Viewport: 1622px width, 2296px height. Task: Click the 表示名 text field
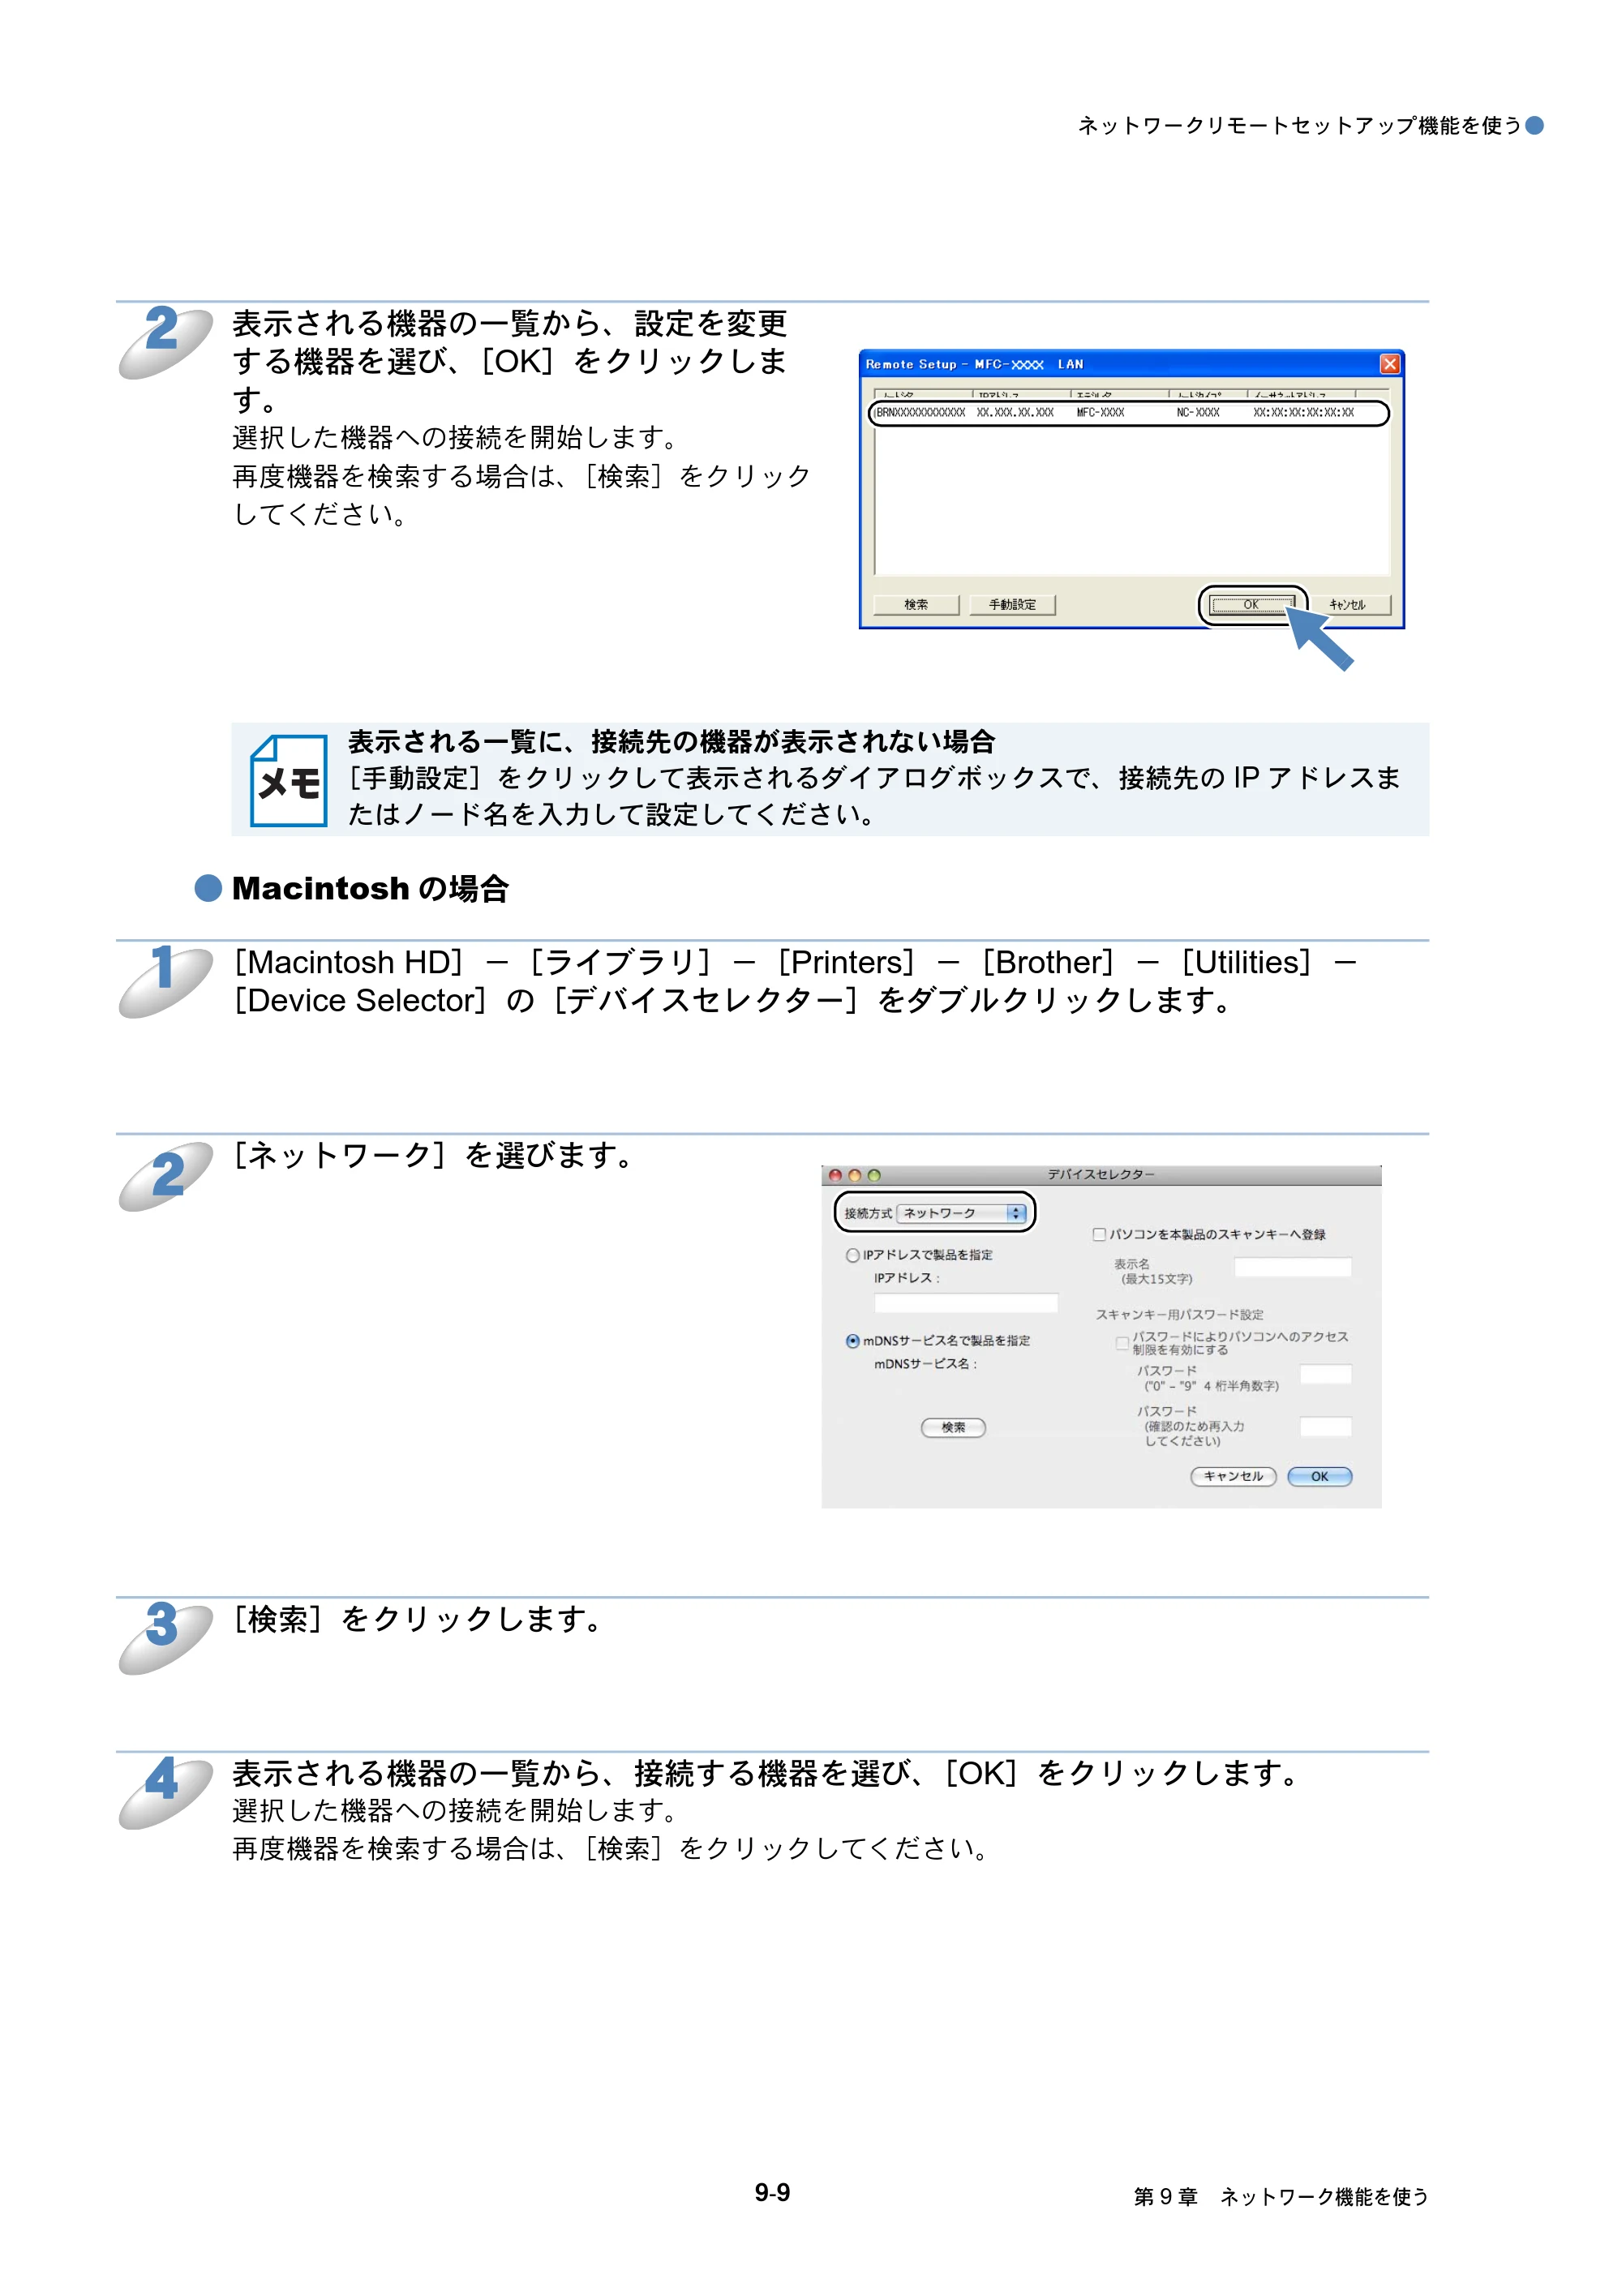pos(1293,1267)
